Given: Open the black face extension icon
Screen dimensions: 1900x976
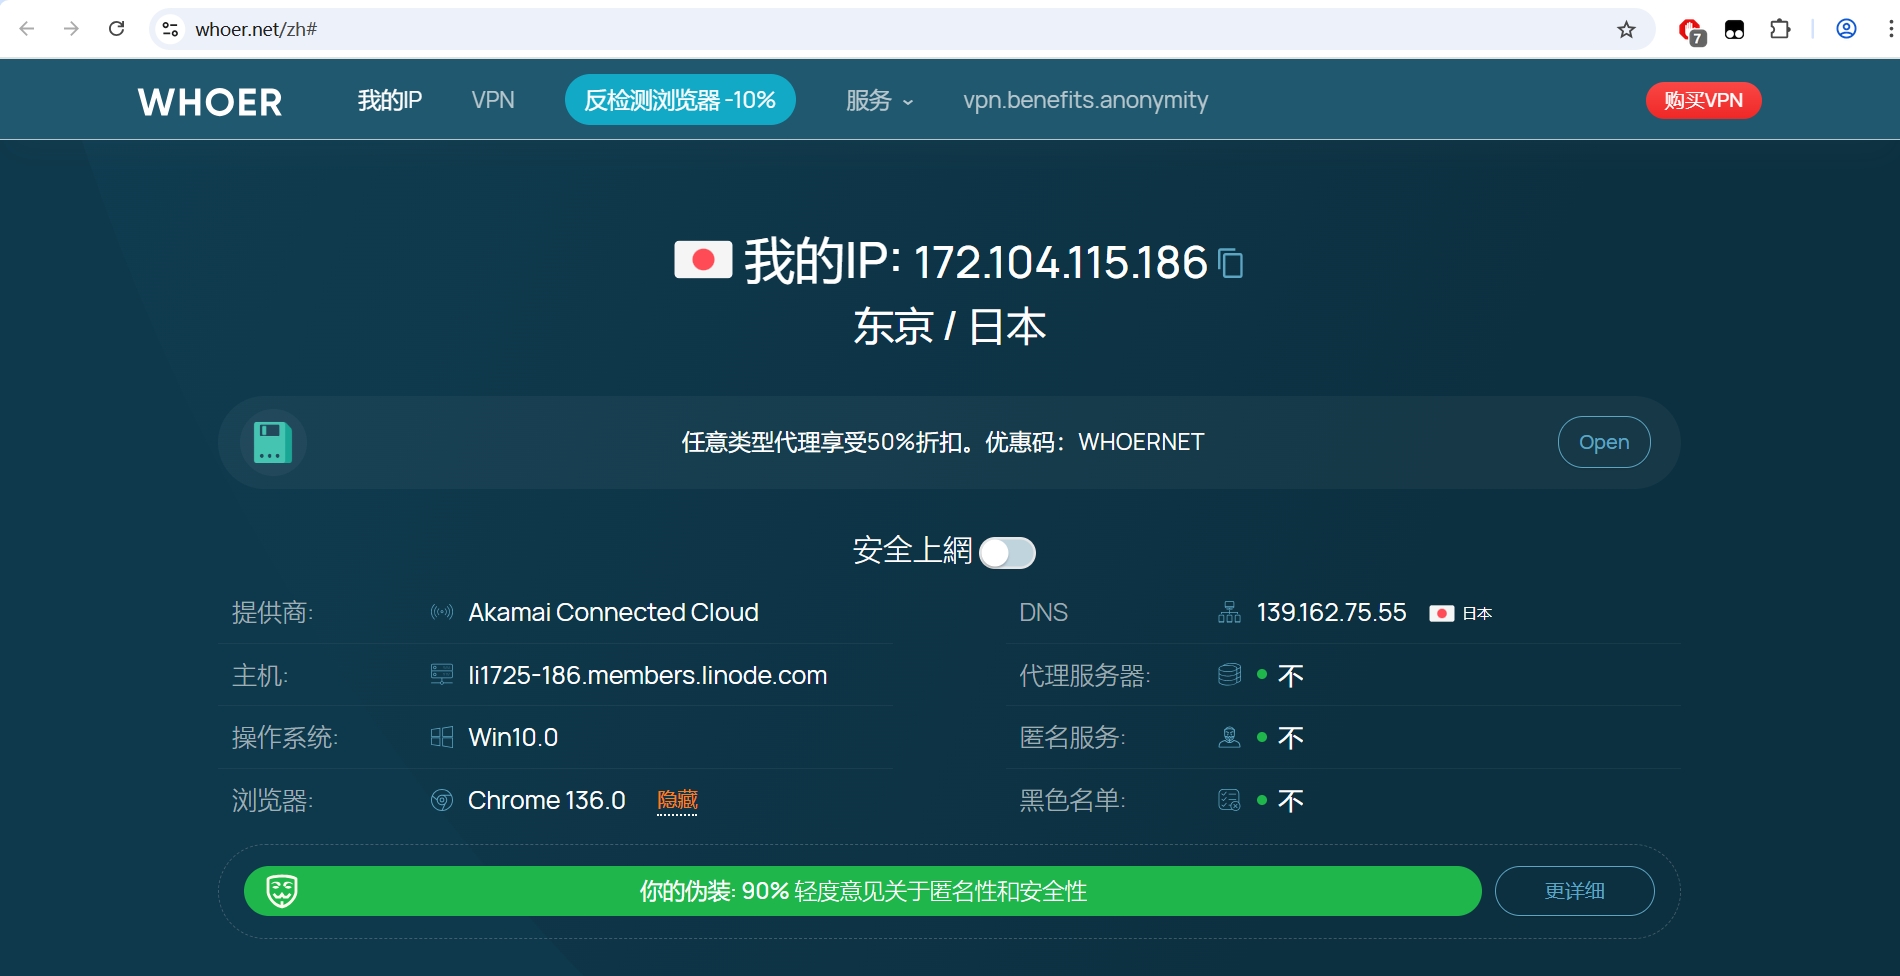Looking at the screenshot, I should click(1735, 30).
